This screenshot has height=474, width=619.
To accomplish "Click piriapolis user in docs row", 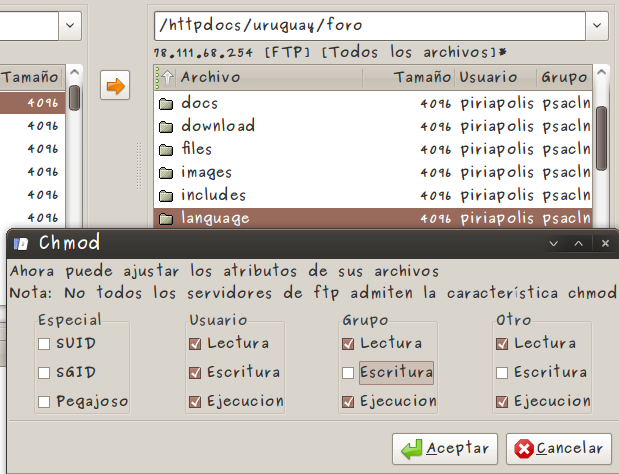I will pyautogui.click(x=497, y=104).
